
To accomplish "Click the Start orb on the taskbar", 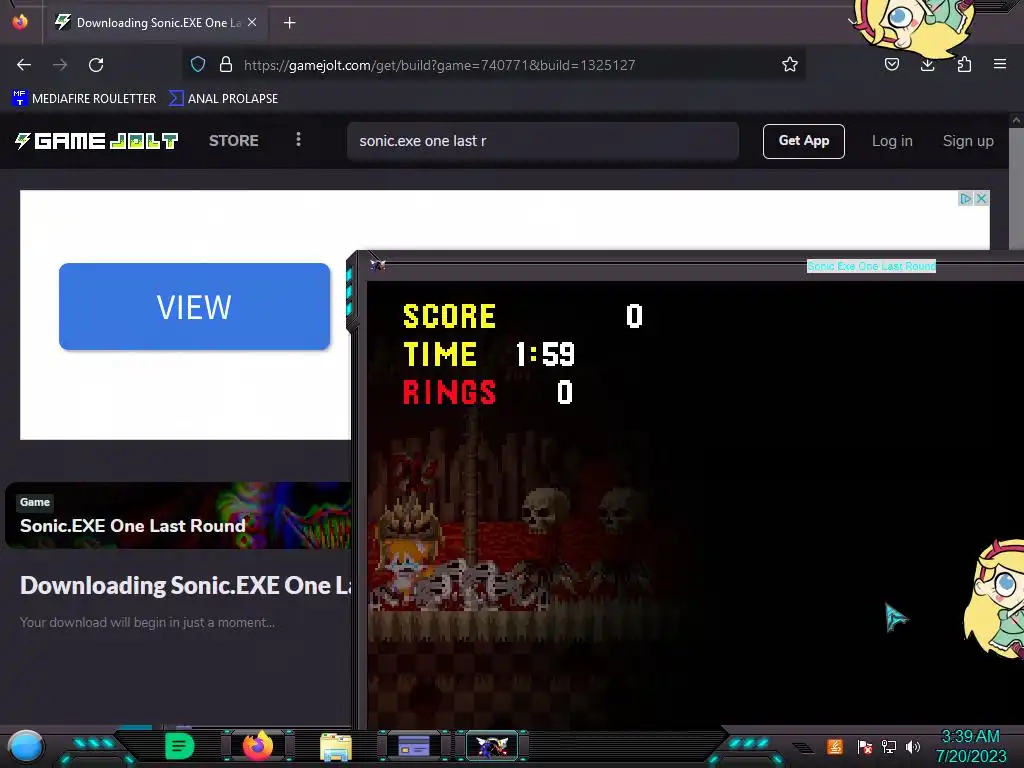I will coord(25,746).
